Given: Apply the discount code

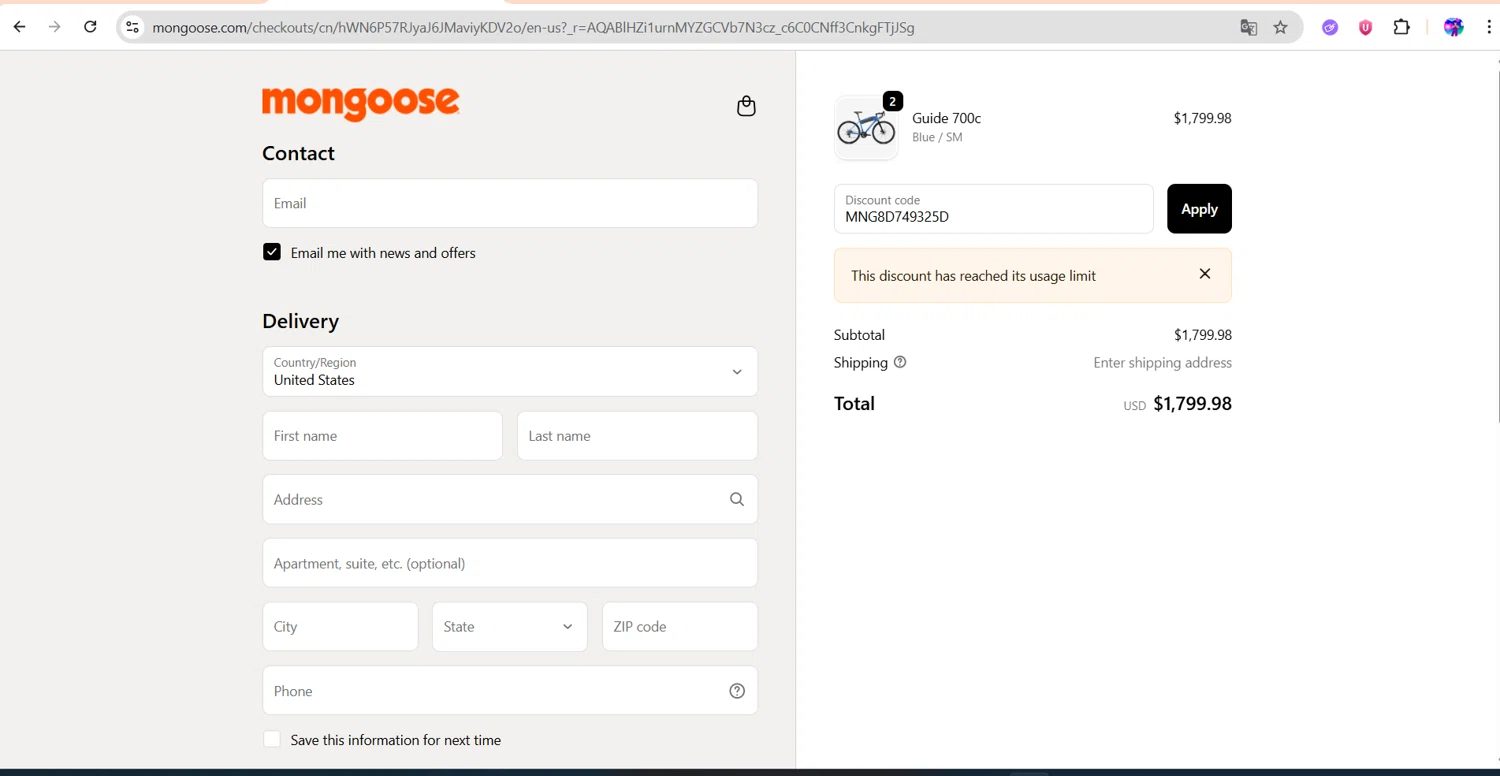Looking at the screenshot, I should tap(1199, 209).
